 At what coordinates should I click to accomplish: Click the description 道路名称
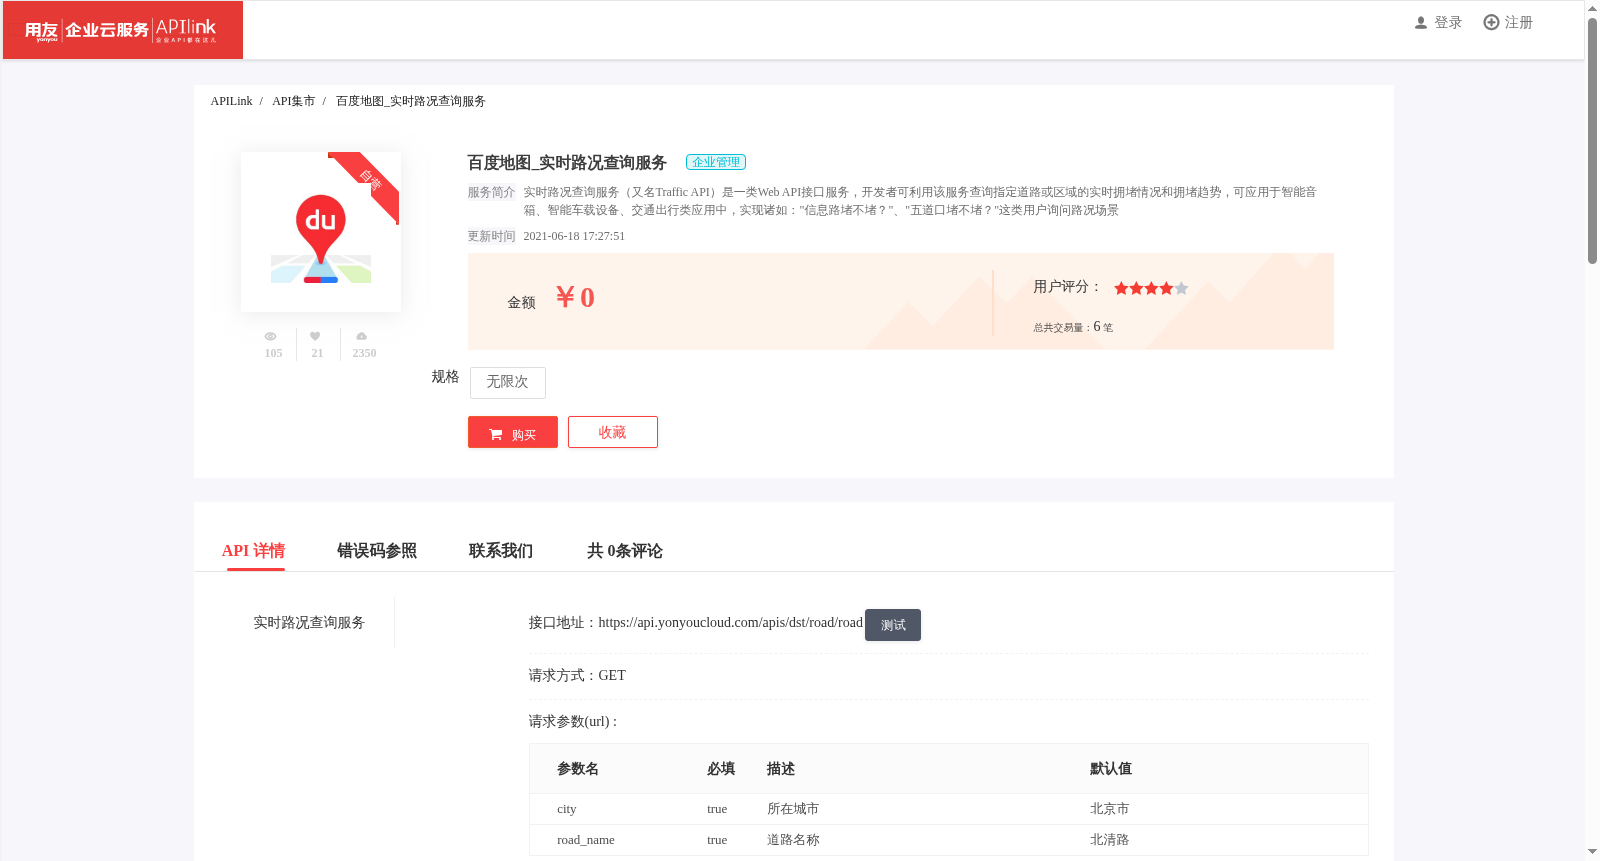(793, 840)
